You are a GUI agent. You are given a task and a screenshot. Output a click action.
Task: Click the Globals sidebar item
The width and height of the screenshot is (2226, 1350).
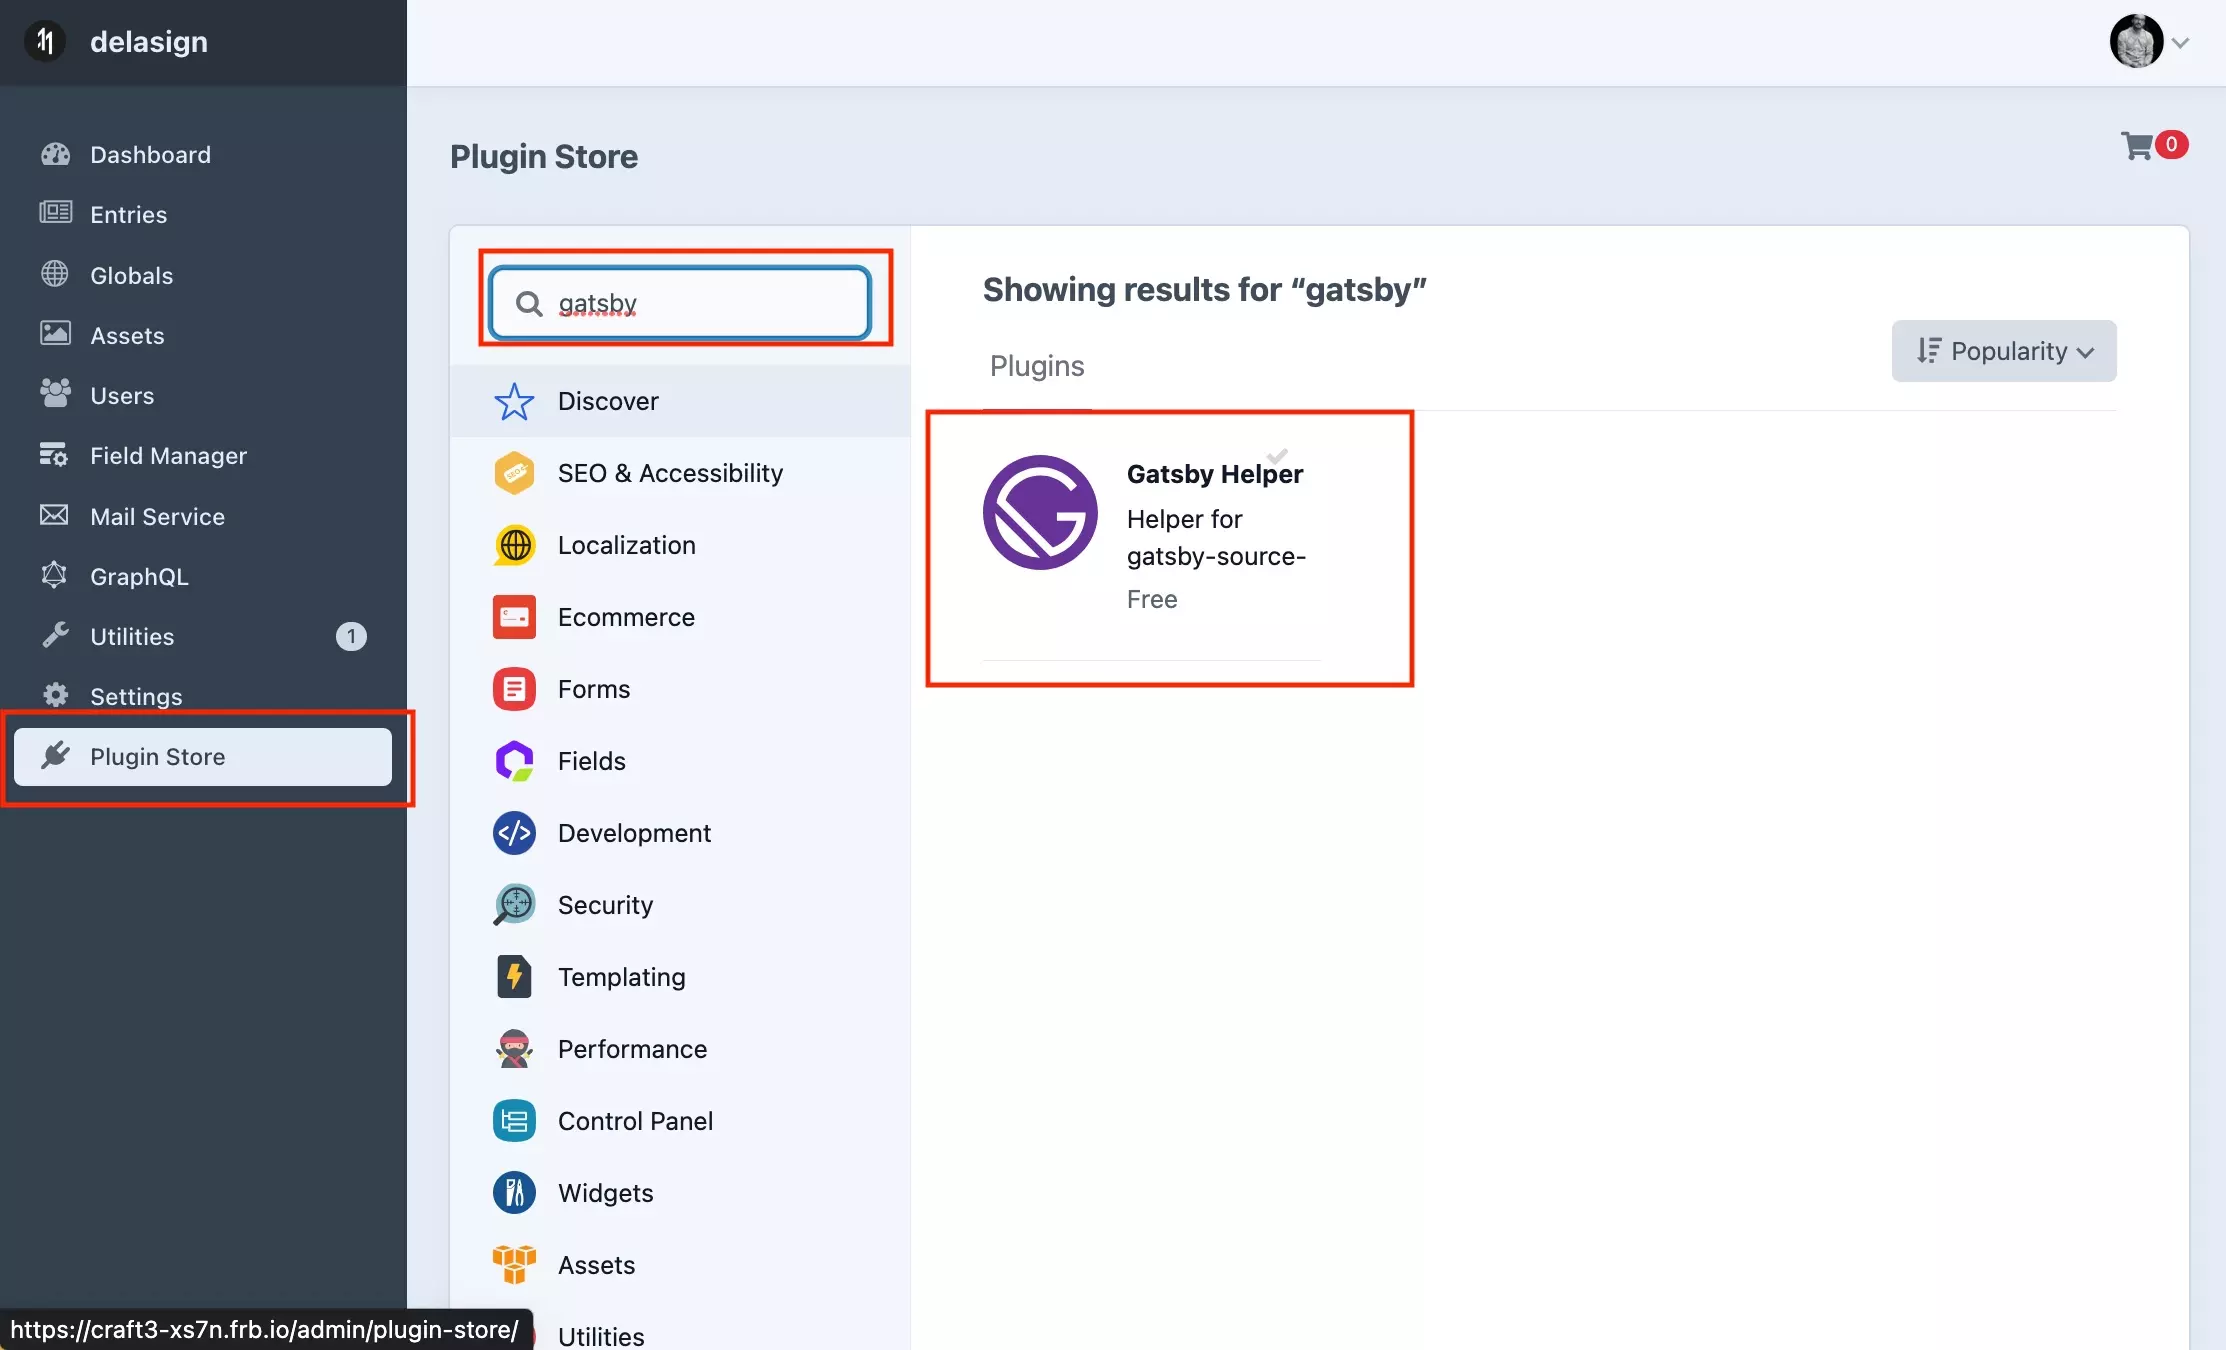coord(130,273)
